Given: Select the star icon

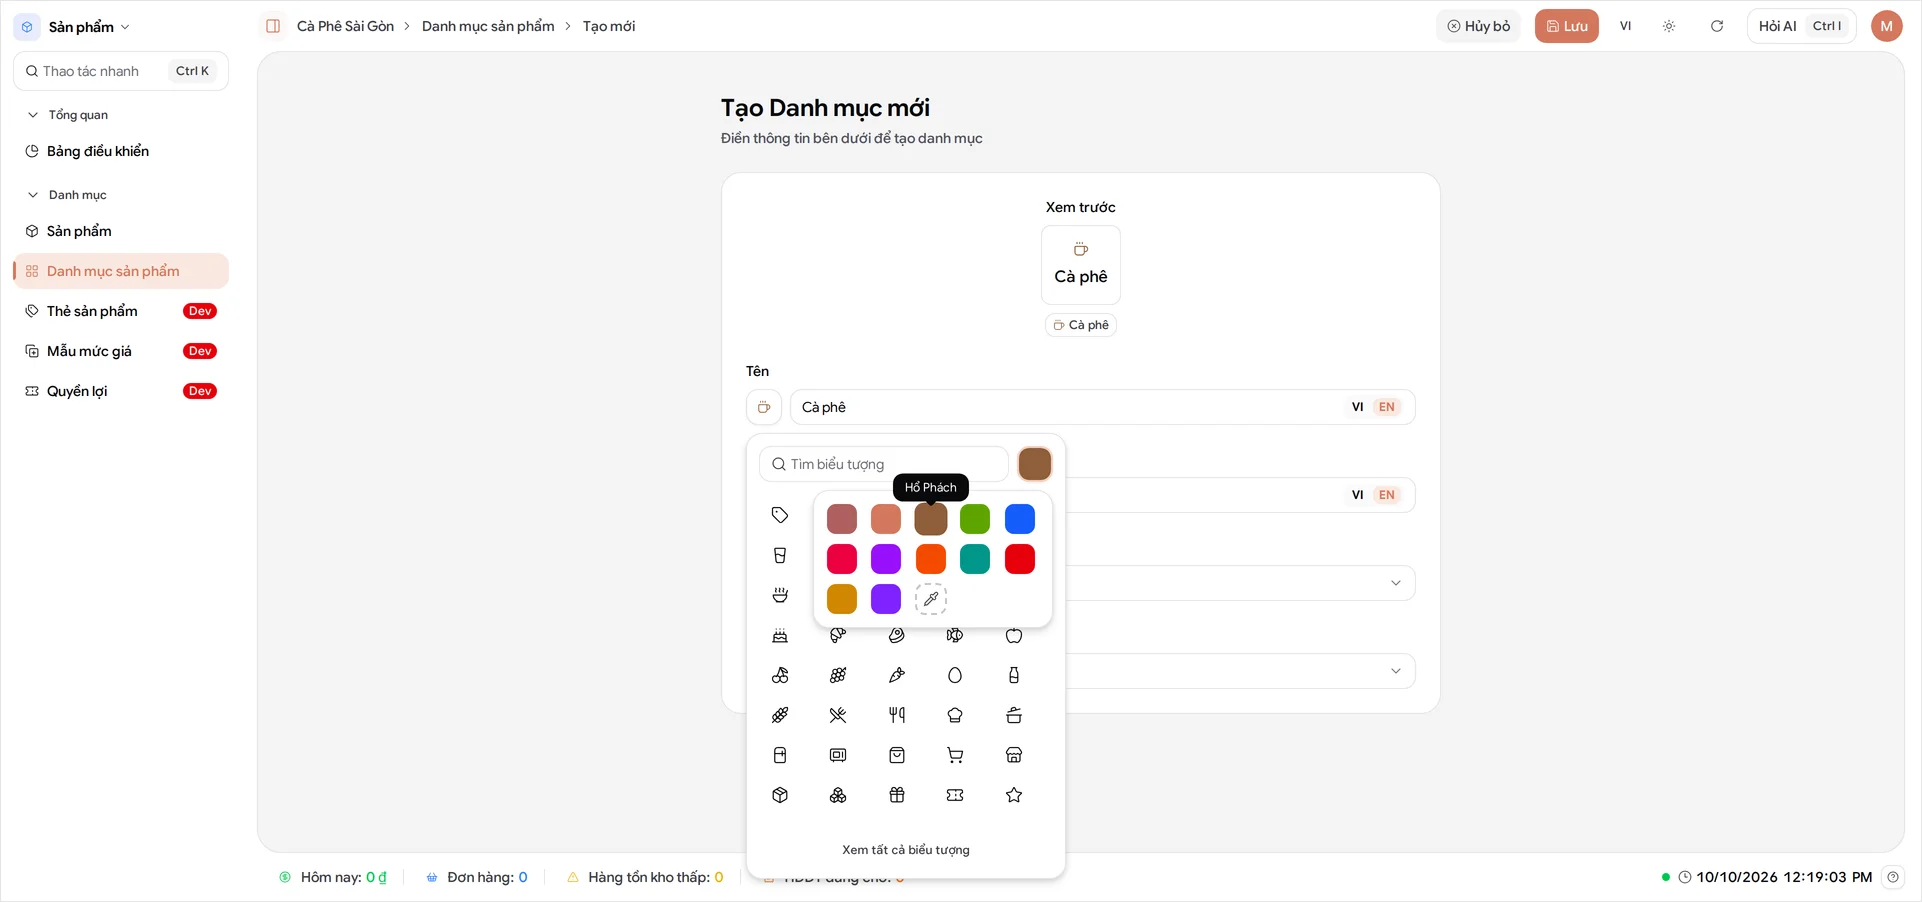Looking at the screenshot, I should click(x=1014, y=795).
